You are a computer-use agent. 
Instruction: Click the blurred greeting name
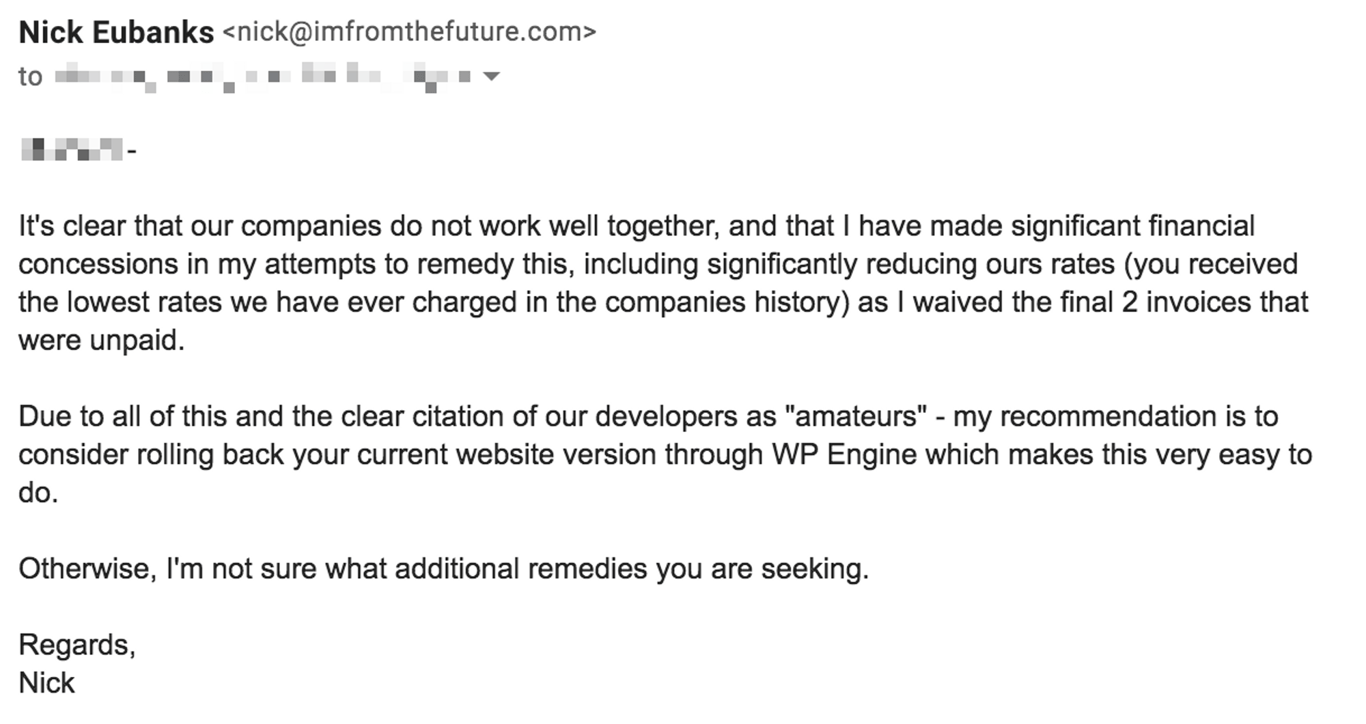coord(72,151)
